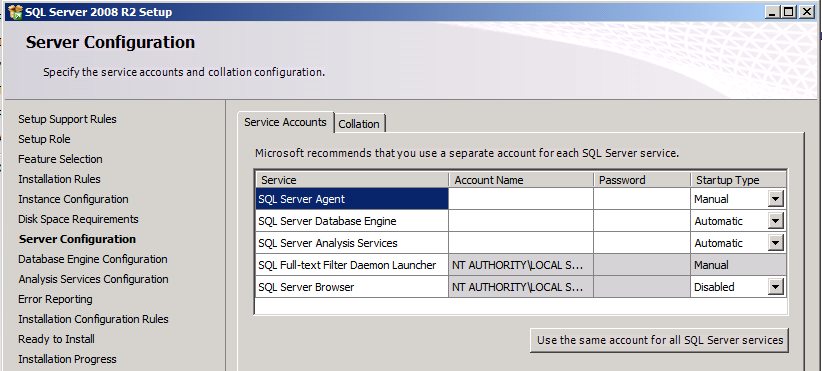
Task: Click Use the same account for all services
Action: (x=659, y=340)
